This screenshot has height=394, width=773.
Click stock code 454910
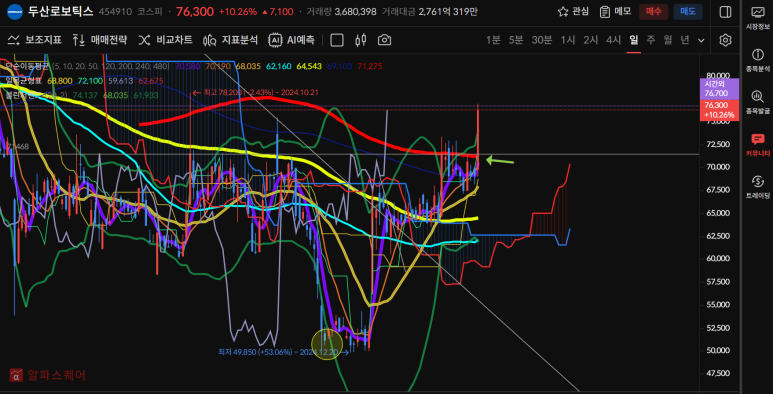tap(115, 12)
